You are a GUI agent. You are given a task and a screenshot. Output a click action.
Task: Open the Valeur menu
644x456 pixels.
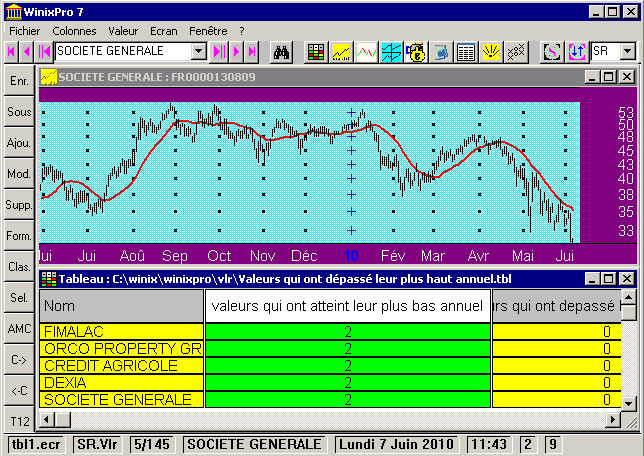123,31
